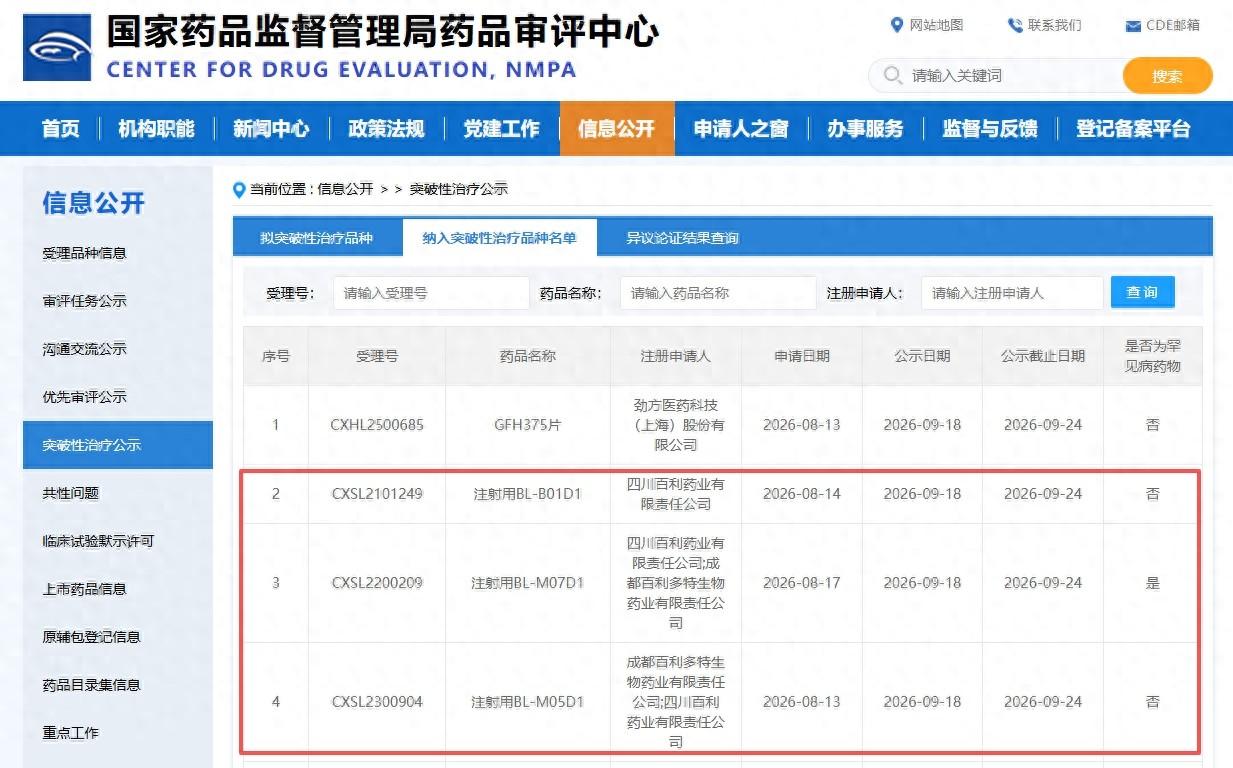
Task: Open 受理品种信息 sidebar link
Action: pyautogui.click(x=85, y=253)
